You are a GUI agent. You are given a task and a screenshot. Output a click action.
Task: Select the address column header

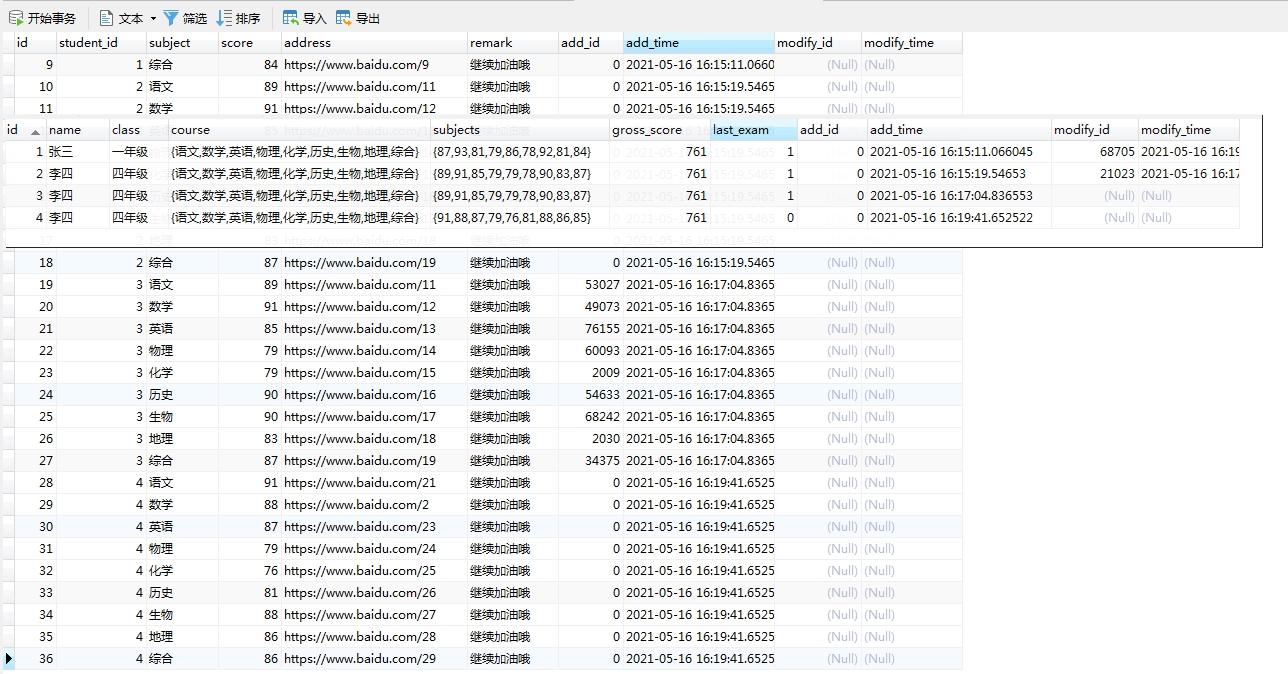coord(375,43)
